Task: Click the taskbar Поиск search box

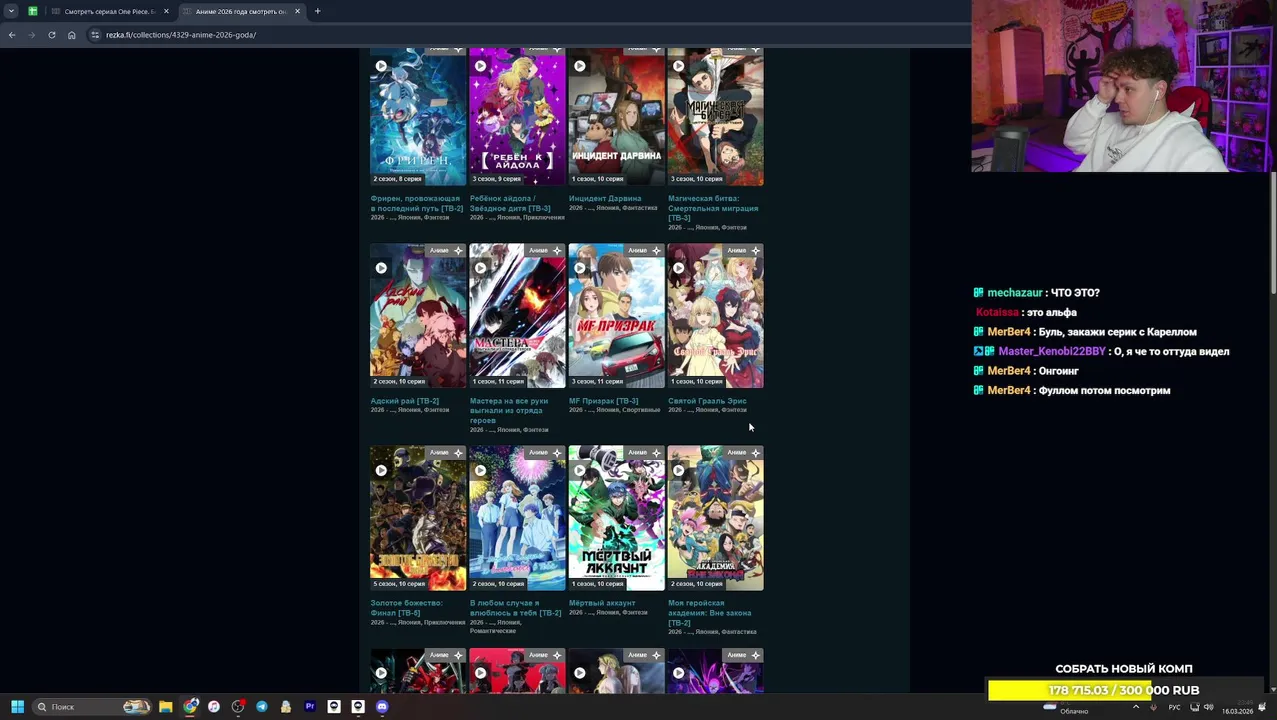Action: 93,707
